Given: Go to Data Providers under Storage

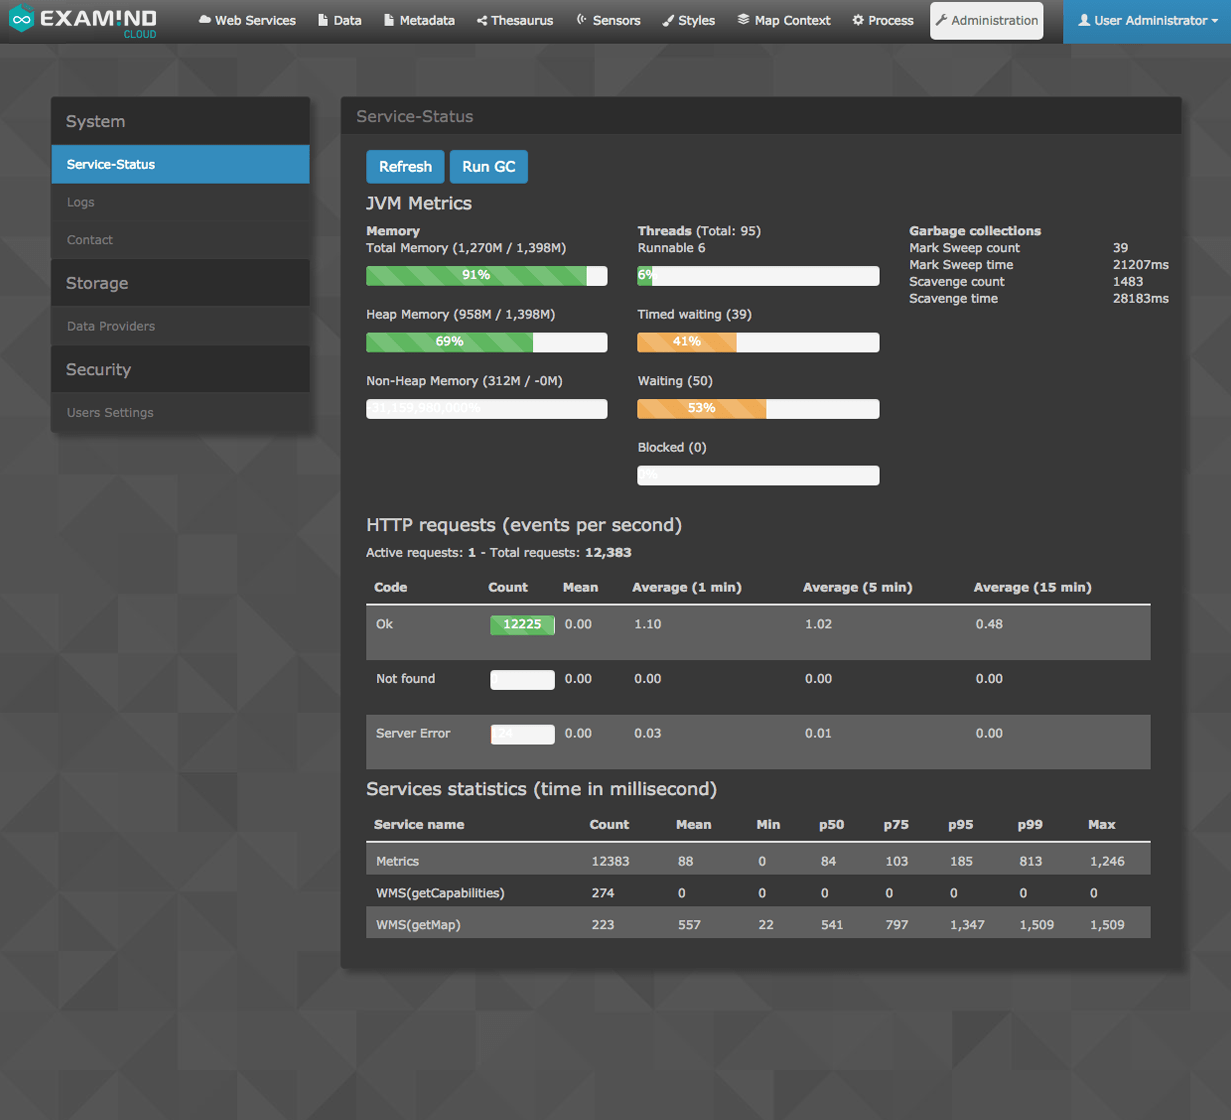Looking at the screenshot, I should (111, 326).
